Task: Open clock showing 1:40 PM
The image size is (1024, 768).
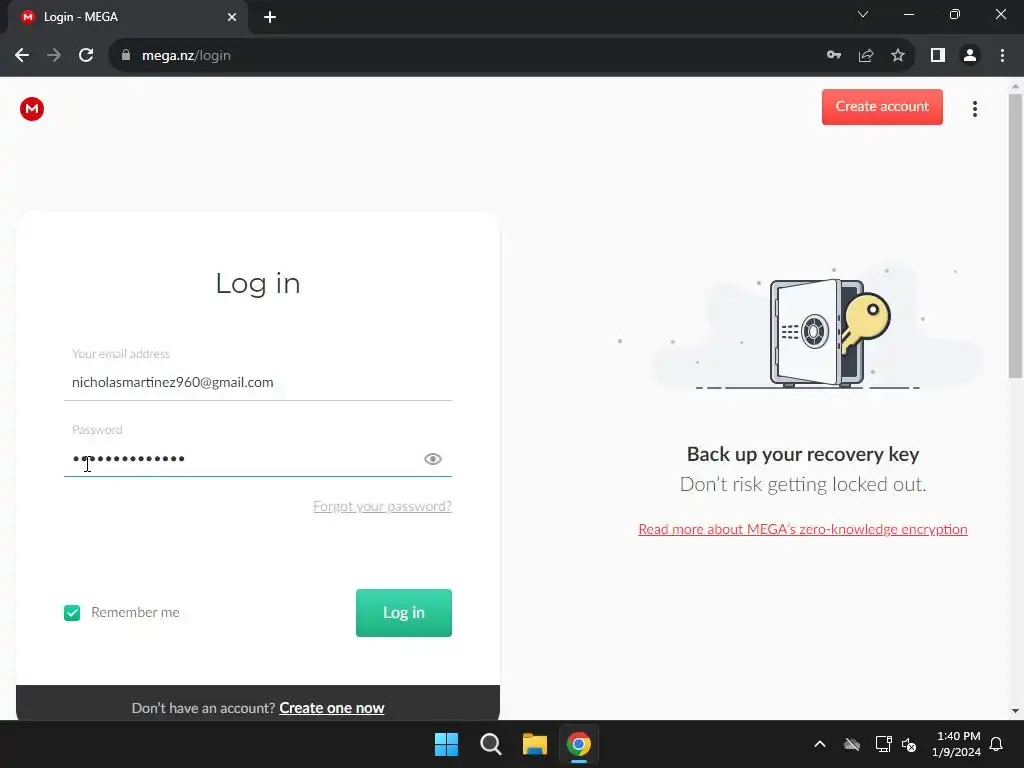Action: 957,744
